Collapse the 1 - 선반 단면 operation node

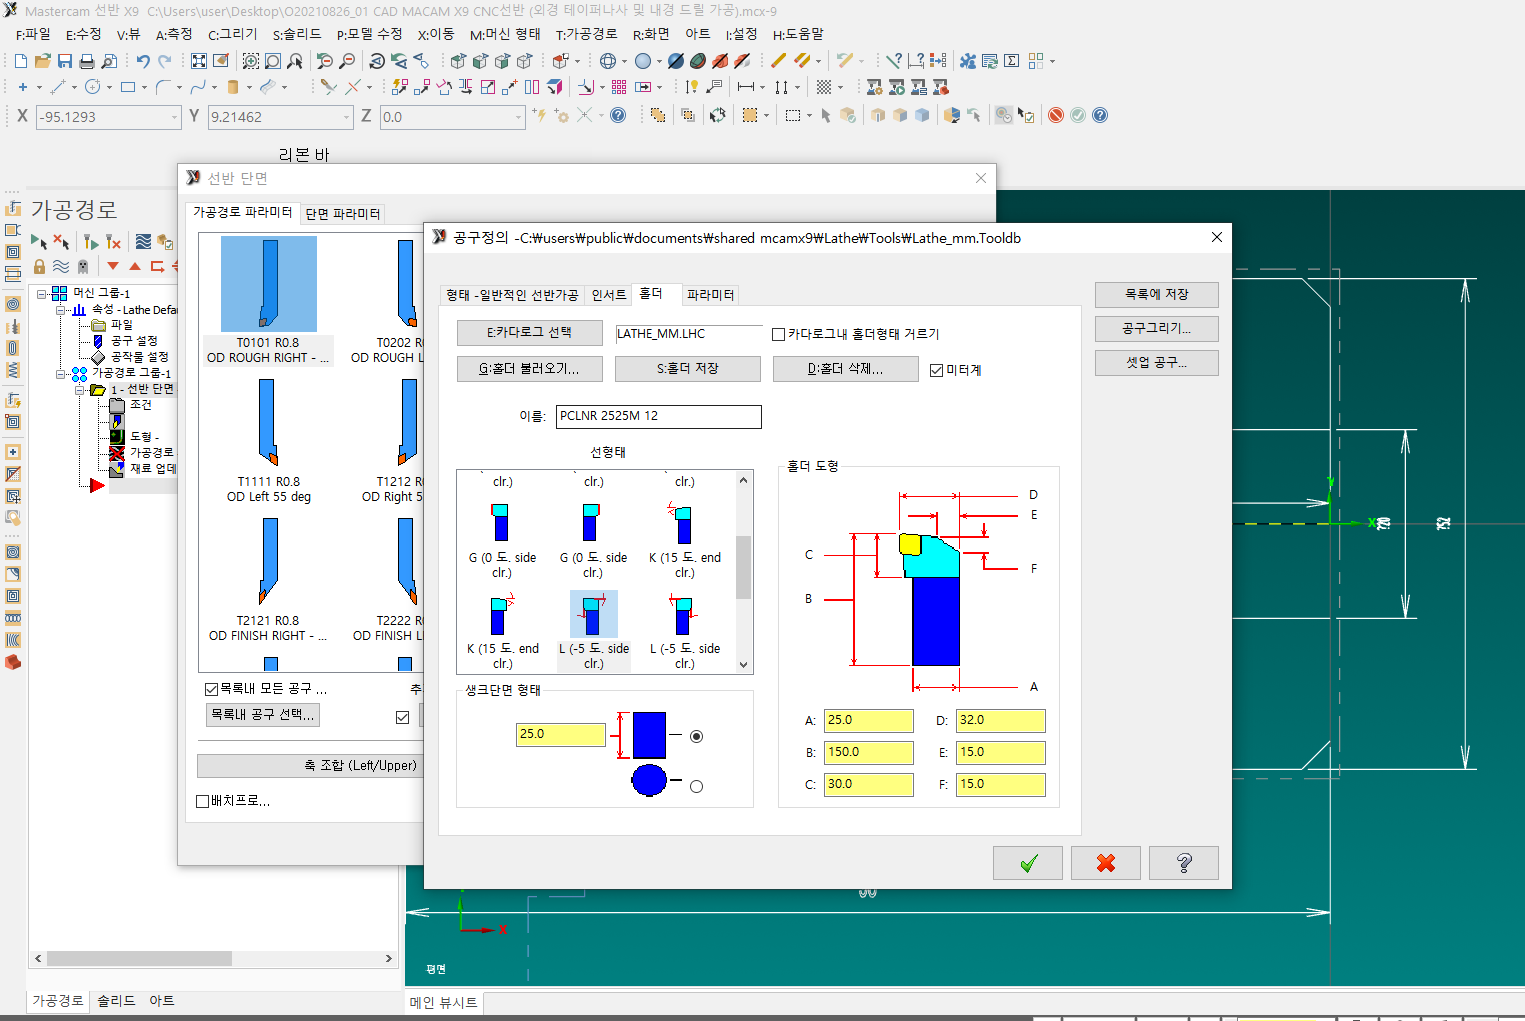pyautogui.click(x=80, y=390)
